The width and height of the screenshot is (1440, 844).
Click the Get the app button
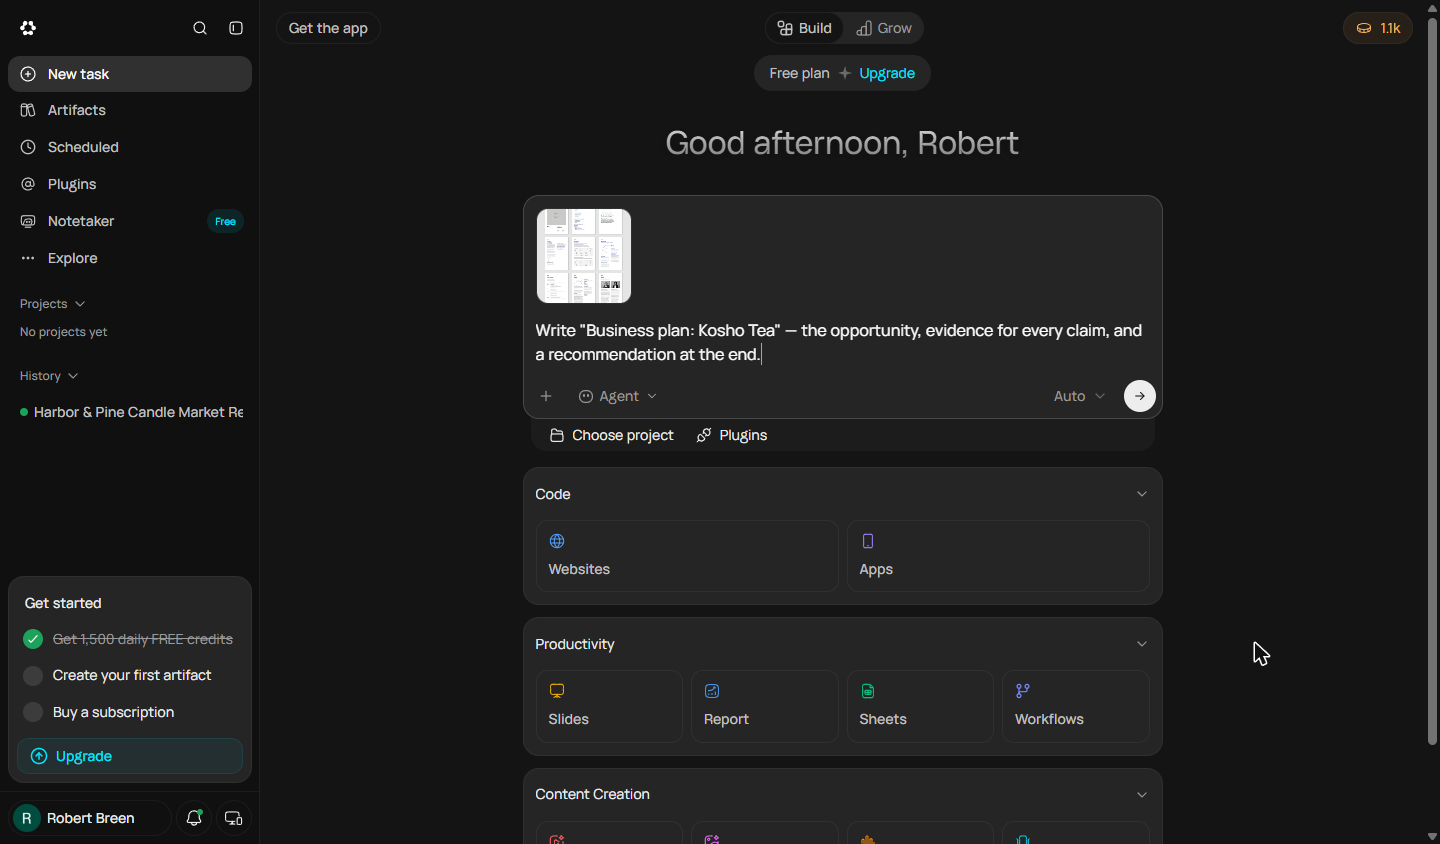(328, 28)
